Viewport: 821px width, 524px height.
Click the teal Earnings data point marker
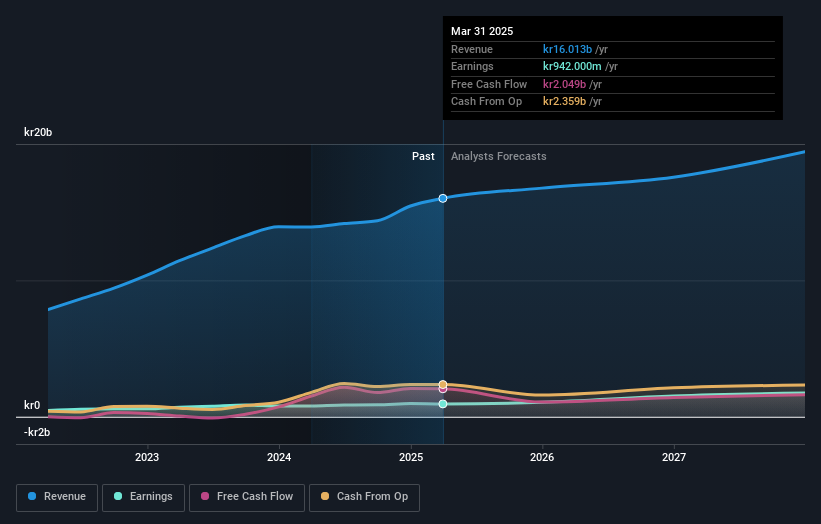point(443,404)
